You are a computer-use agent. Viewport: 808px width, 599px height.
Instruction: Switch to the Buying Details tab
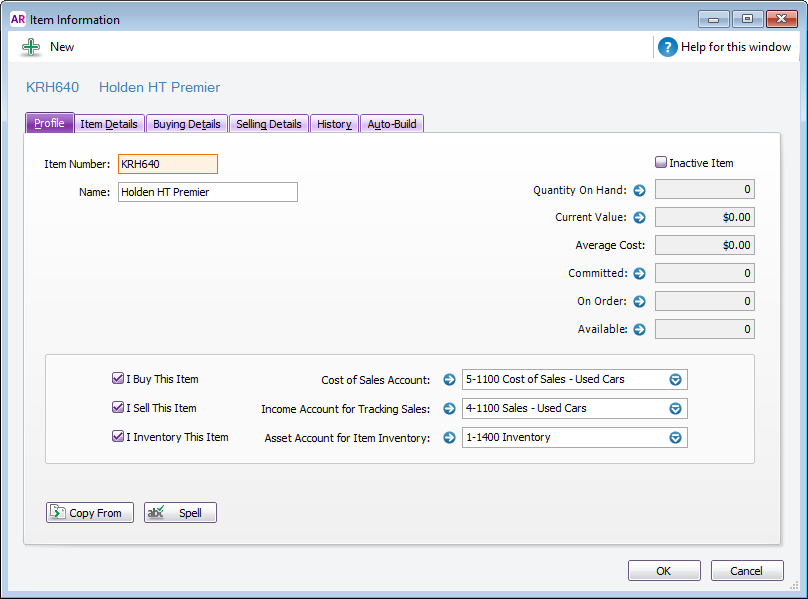click(187, 124)
